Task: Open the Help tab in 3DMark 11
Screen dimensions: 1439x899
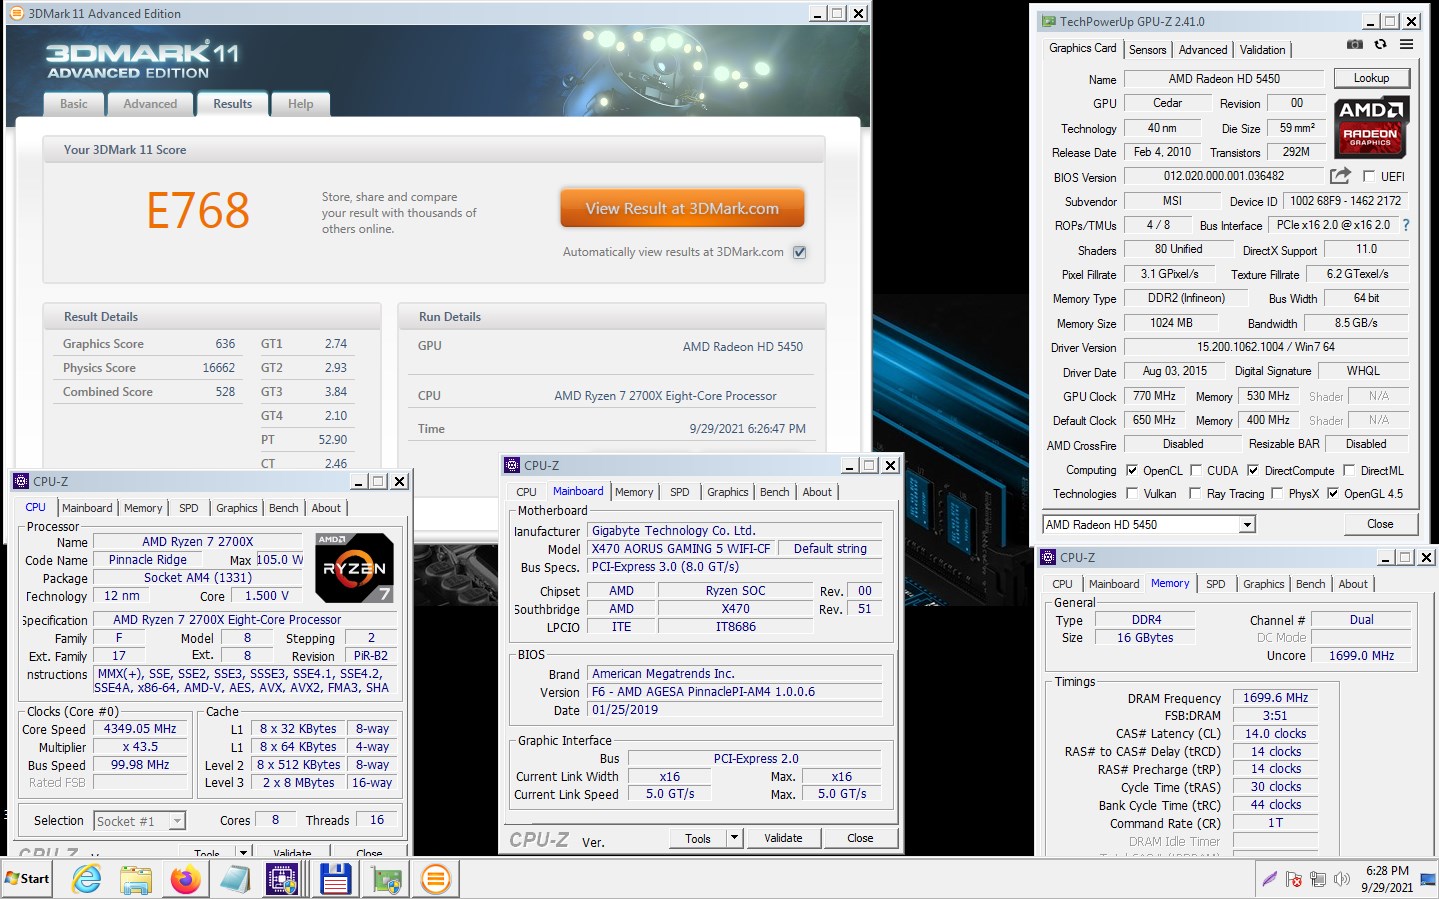Action: point(301,104)
